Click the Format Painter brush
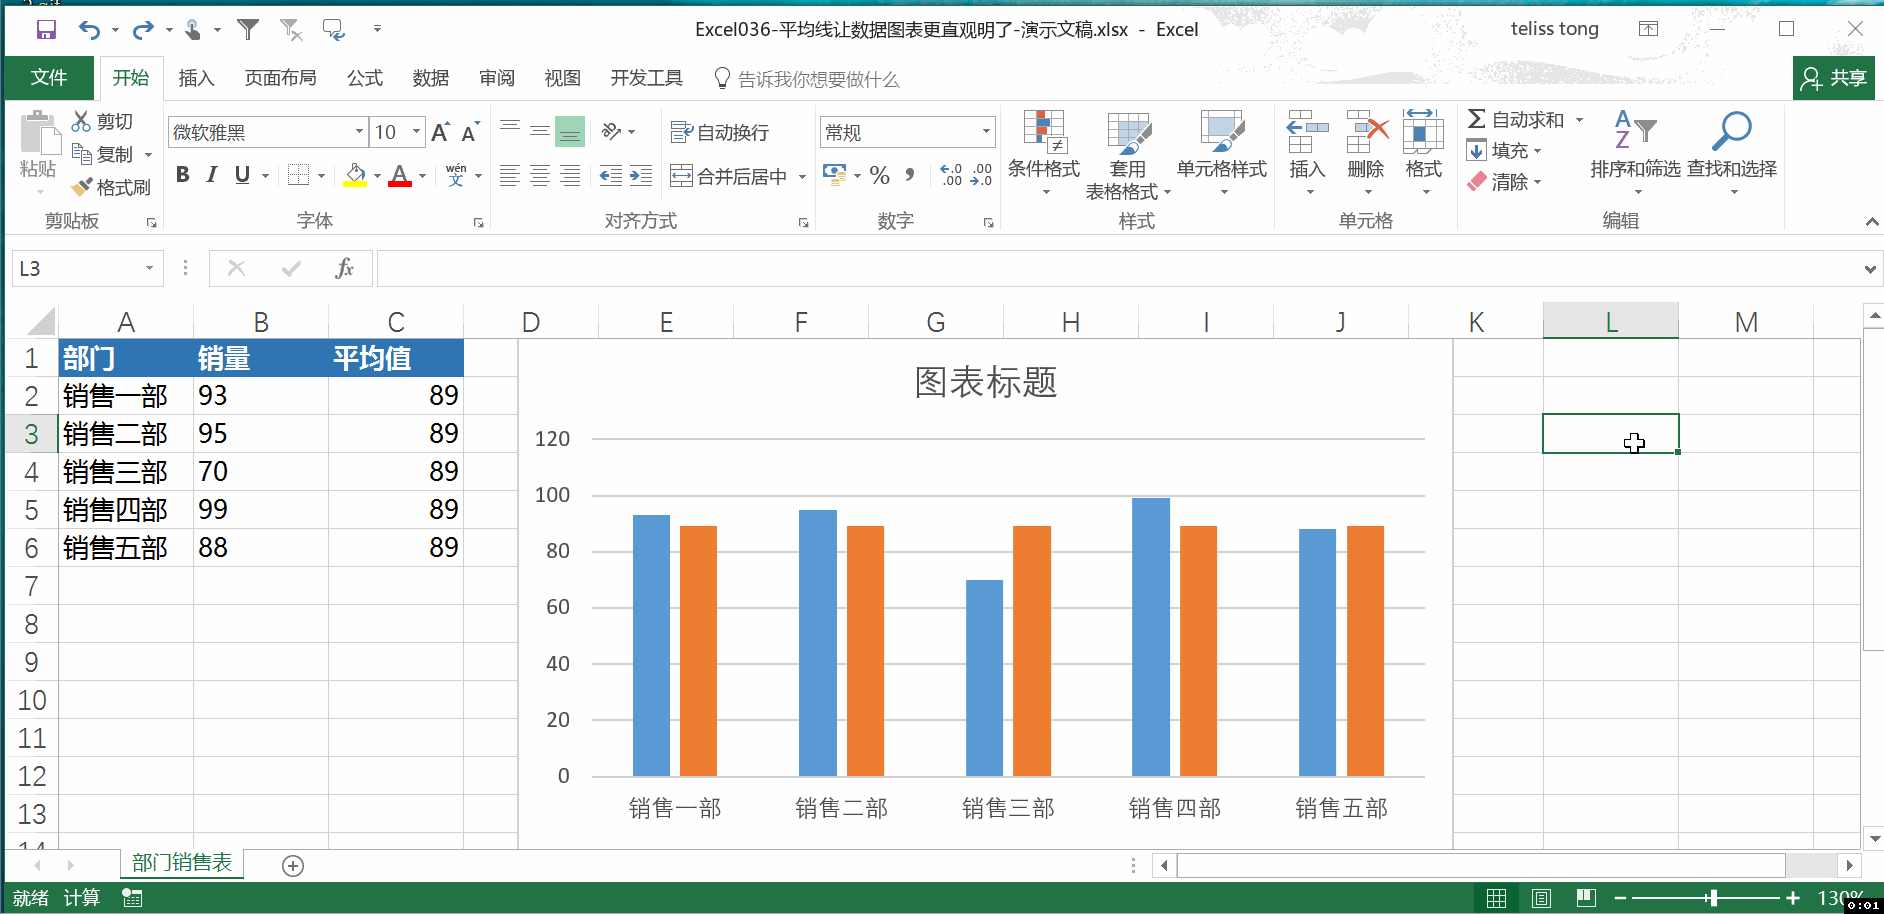This screenshot has width=1884, height=914. [x=111, y=187]
